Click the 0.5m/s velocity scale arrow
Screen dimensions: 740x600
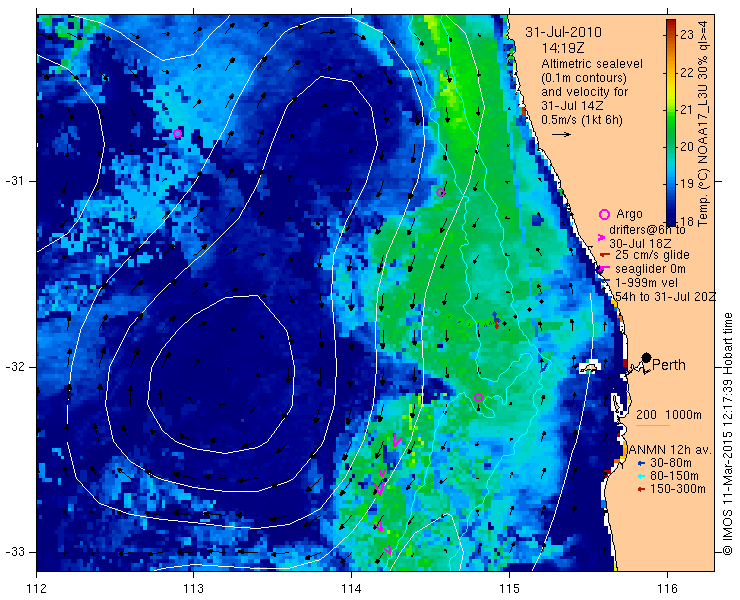click(x=562, y=135)
